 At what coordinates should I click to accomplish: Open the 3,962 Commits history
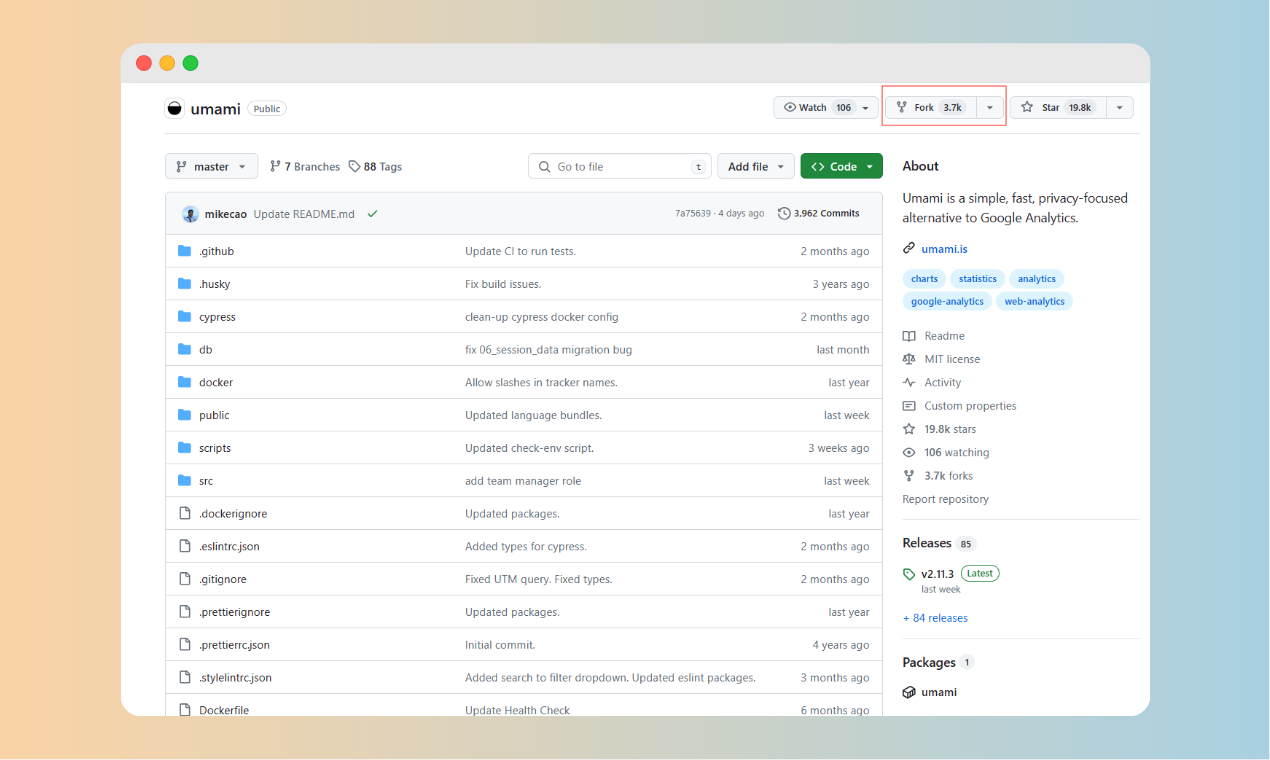click(x=818, y=213)
